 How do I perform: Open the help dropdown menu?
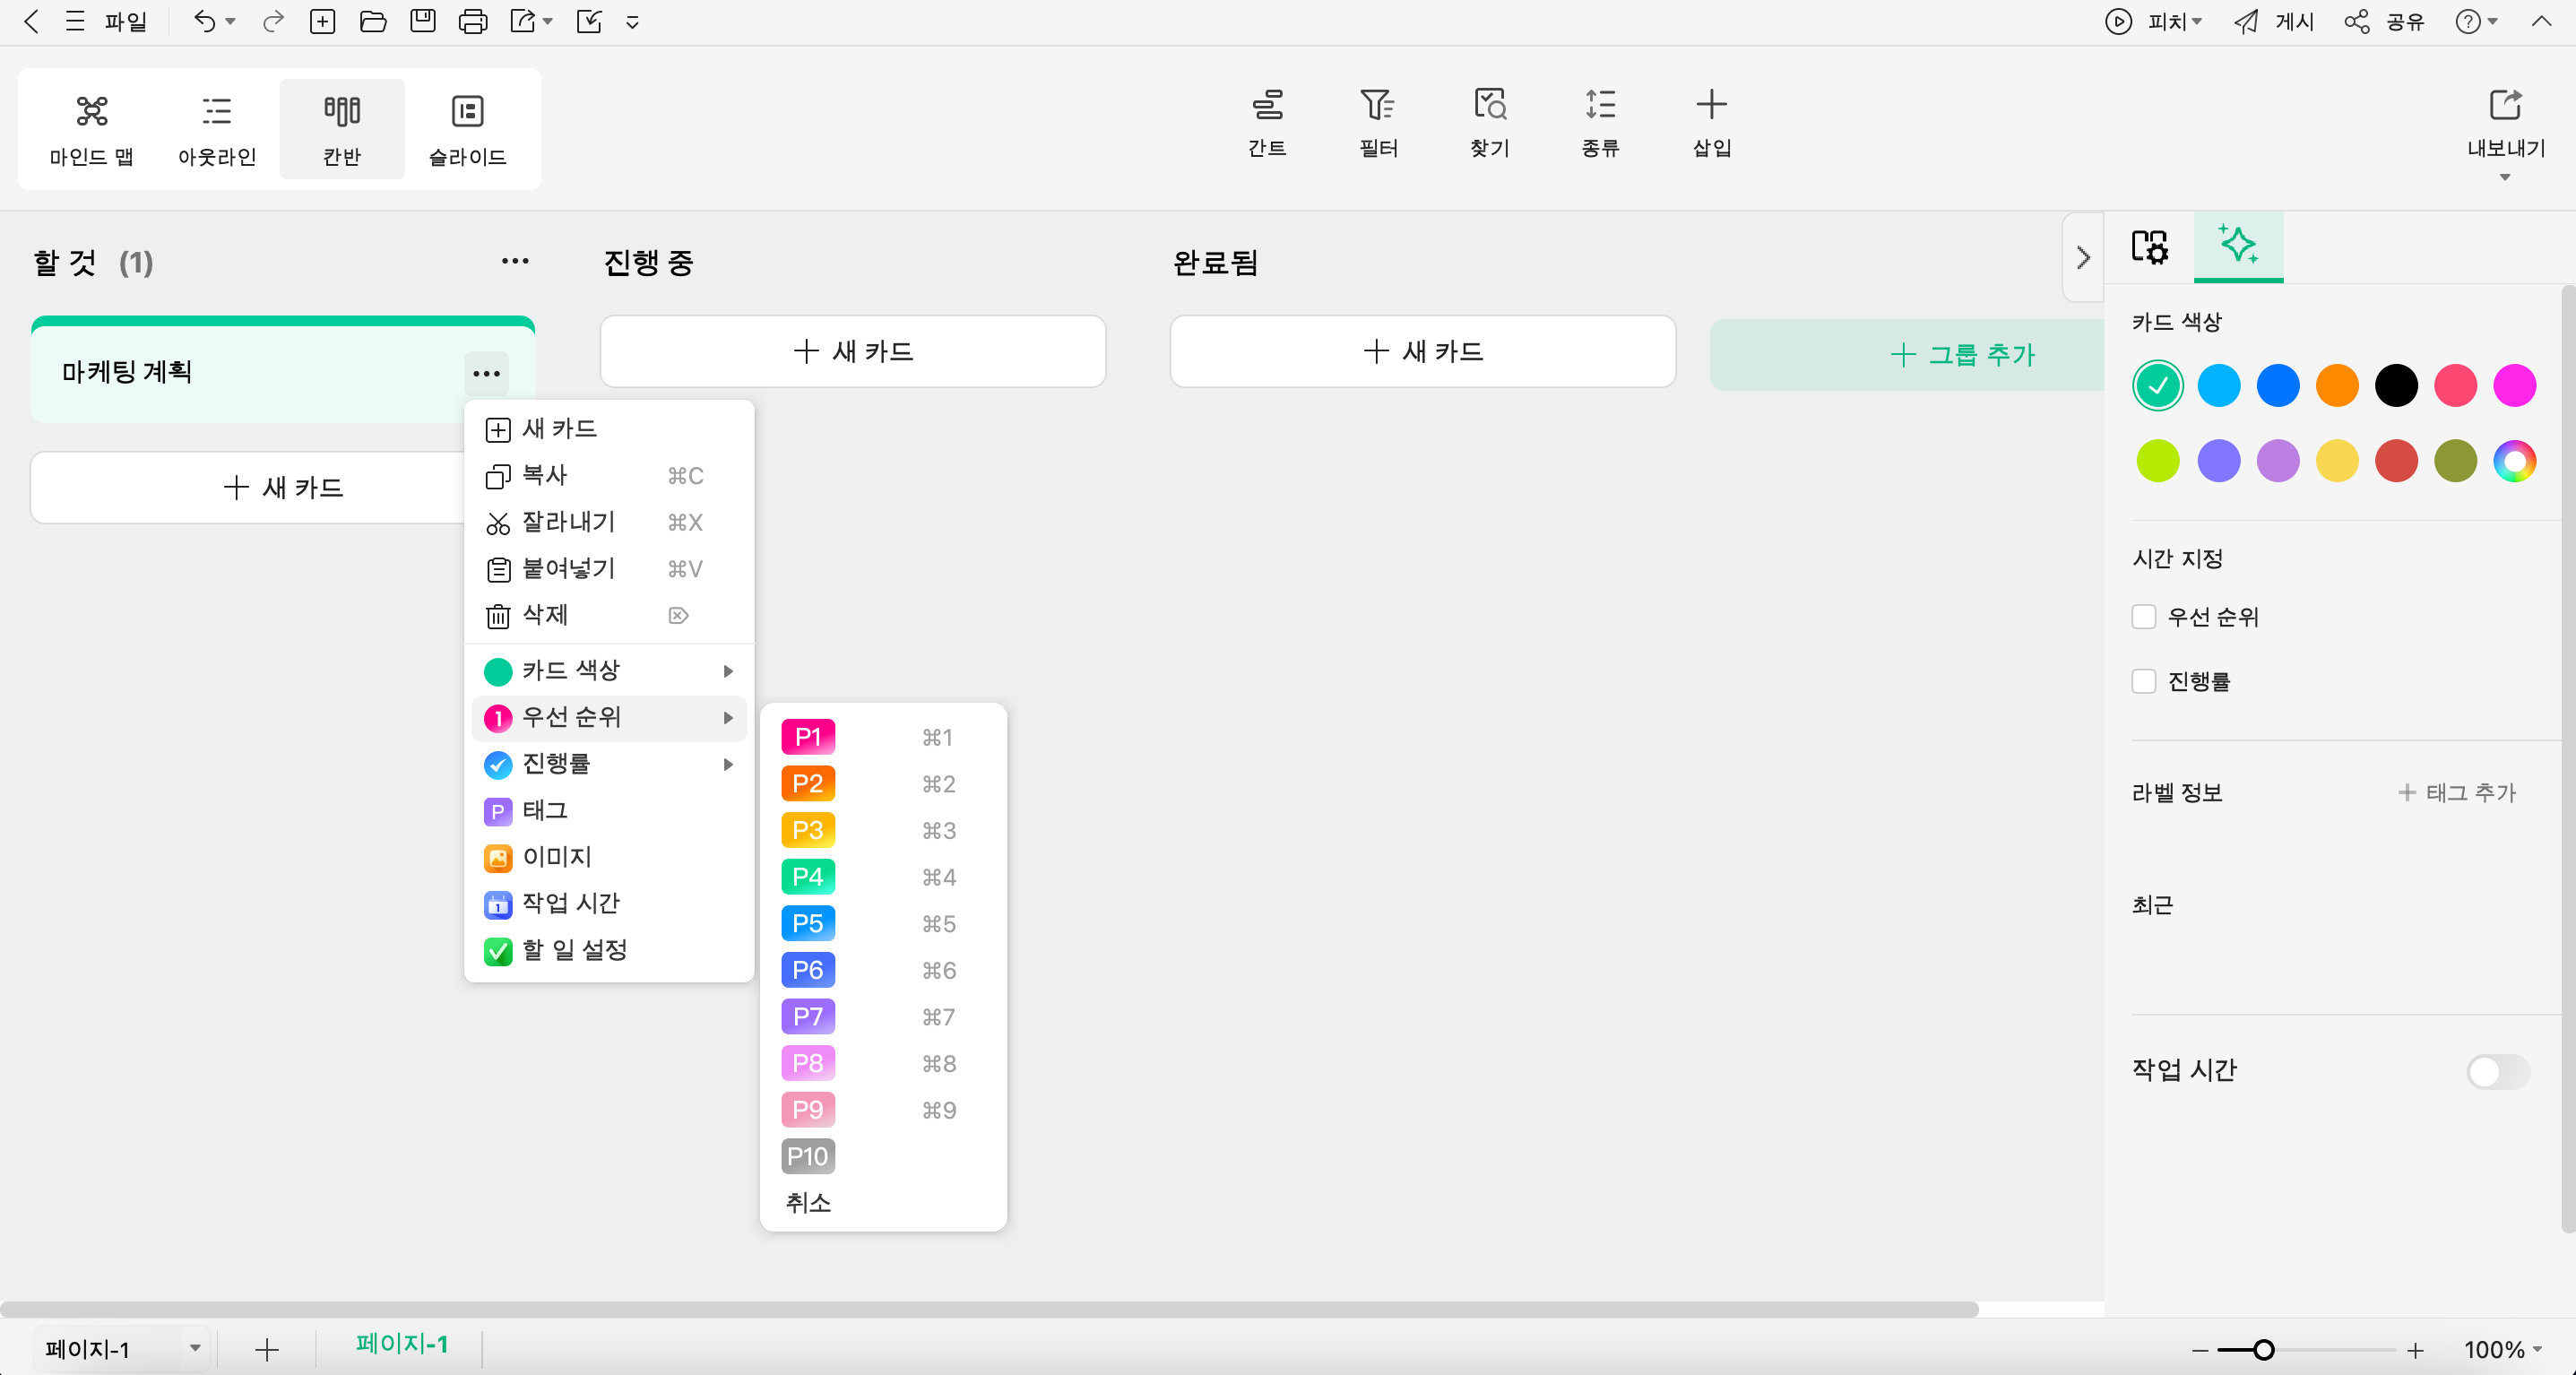[2477, 21]
